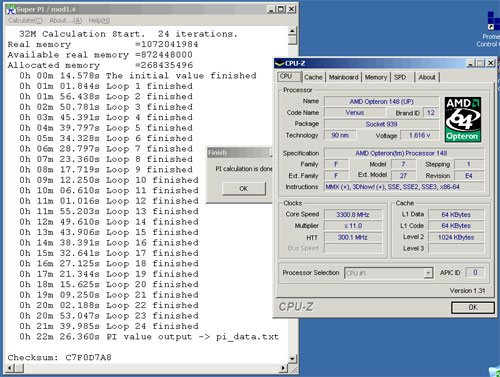Click the Voltage value 1.616 v
Image resolution: width=500 pixels, height=377 pixels.
420,135
